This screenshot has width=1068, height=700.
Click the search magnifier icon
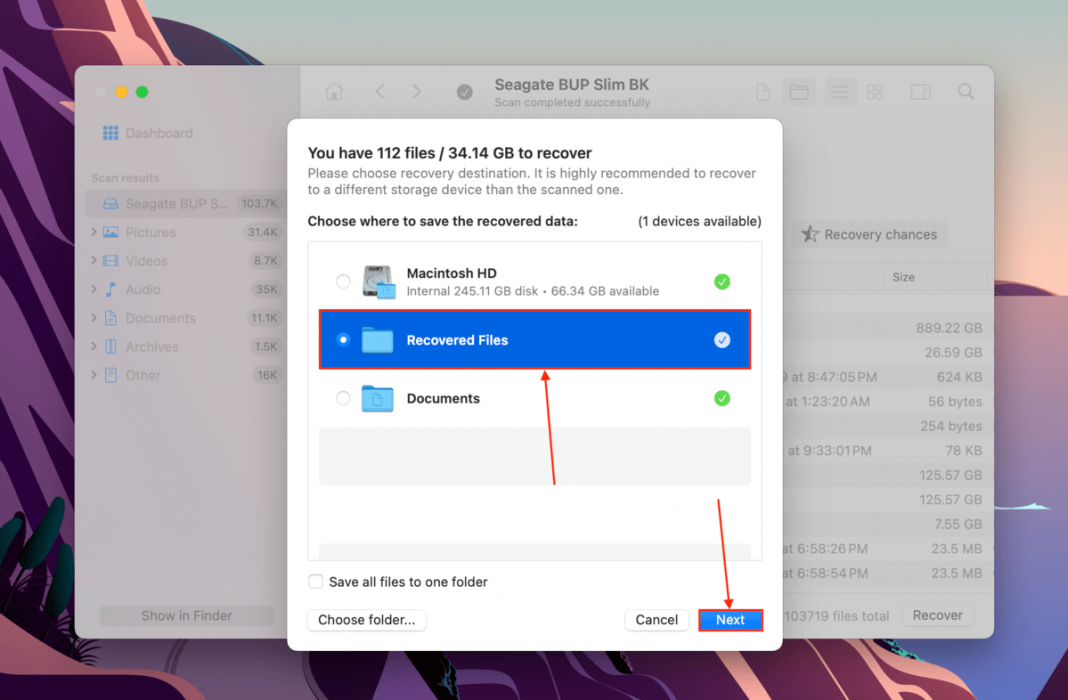coord(965,91)
